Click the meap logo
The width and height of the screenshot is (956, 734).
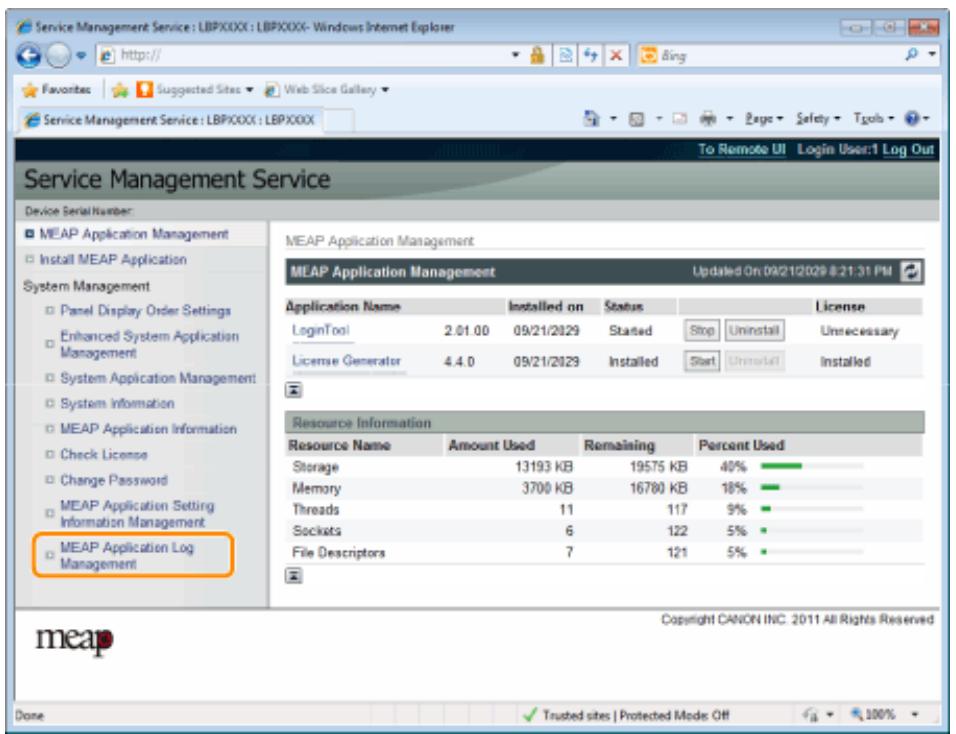pyautogui.click(x=74, y=641)
